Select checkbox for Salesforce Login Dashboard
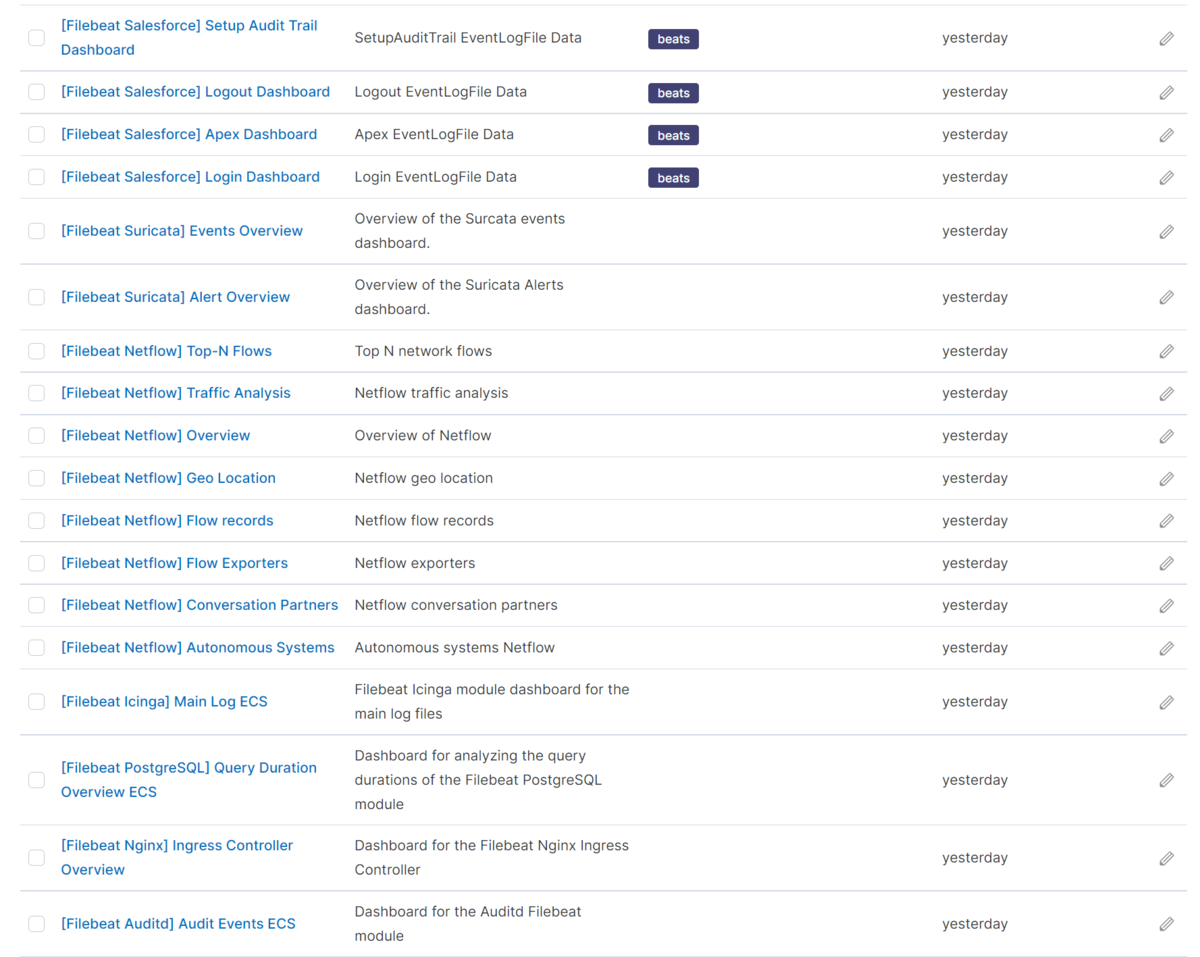1200x957 pixels. click(36, 177)
